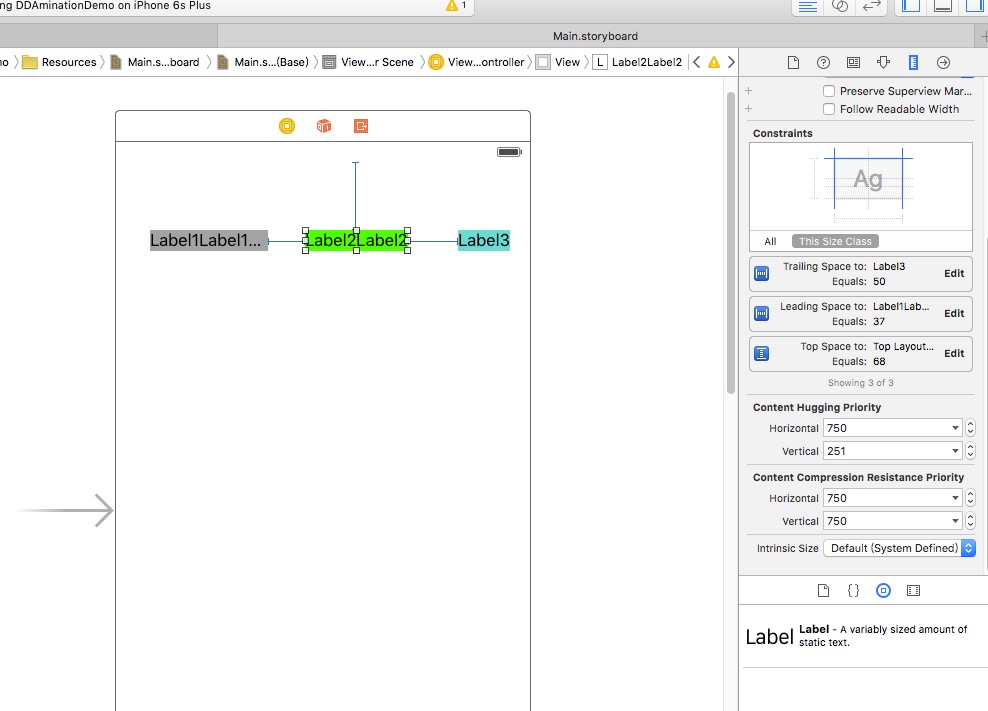Image resolution: width=988 pixels, height=711 pixels.
Task: Click the First Responder icon in scene dock
Action: coord(324,126)
